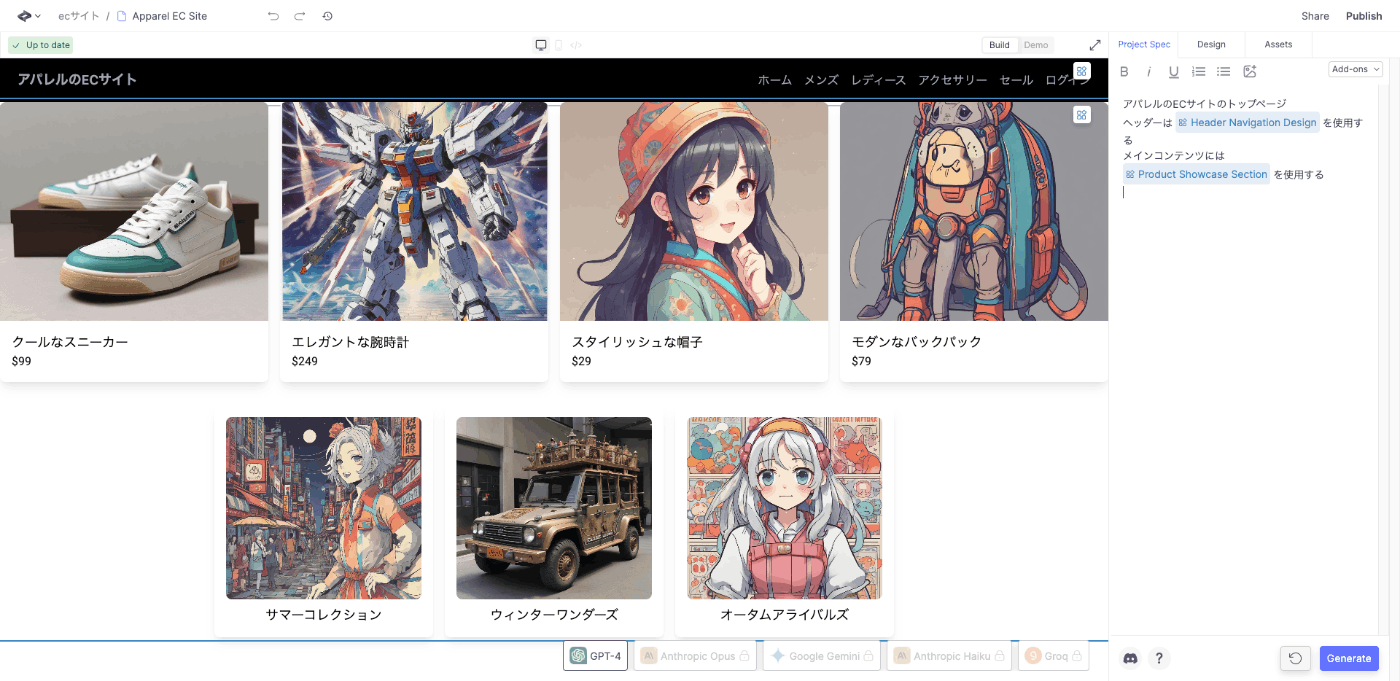Click the クールなスニーカー product title
The height and width of the screenshot is (681, 1400).
70,341
